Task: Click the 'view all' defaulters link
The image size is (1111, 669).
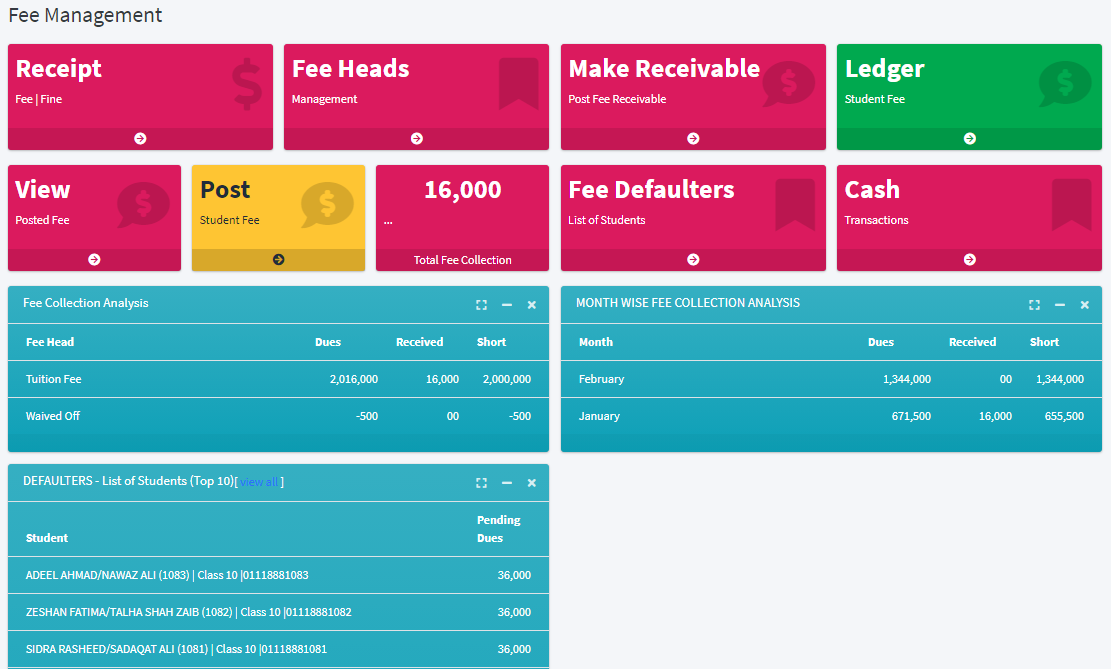Action: (x=259, y=482)
